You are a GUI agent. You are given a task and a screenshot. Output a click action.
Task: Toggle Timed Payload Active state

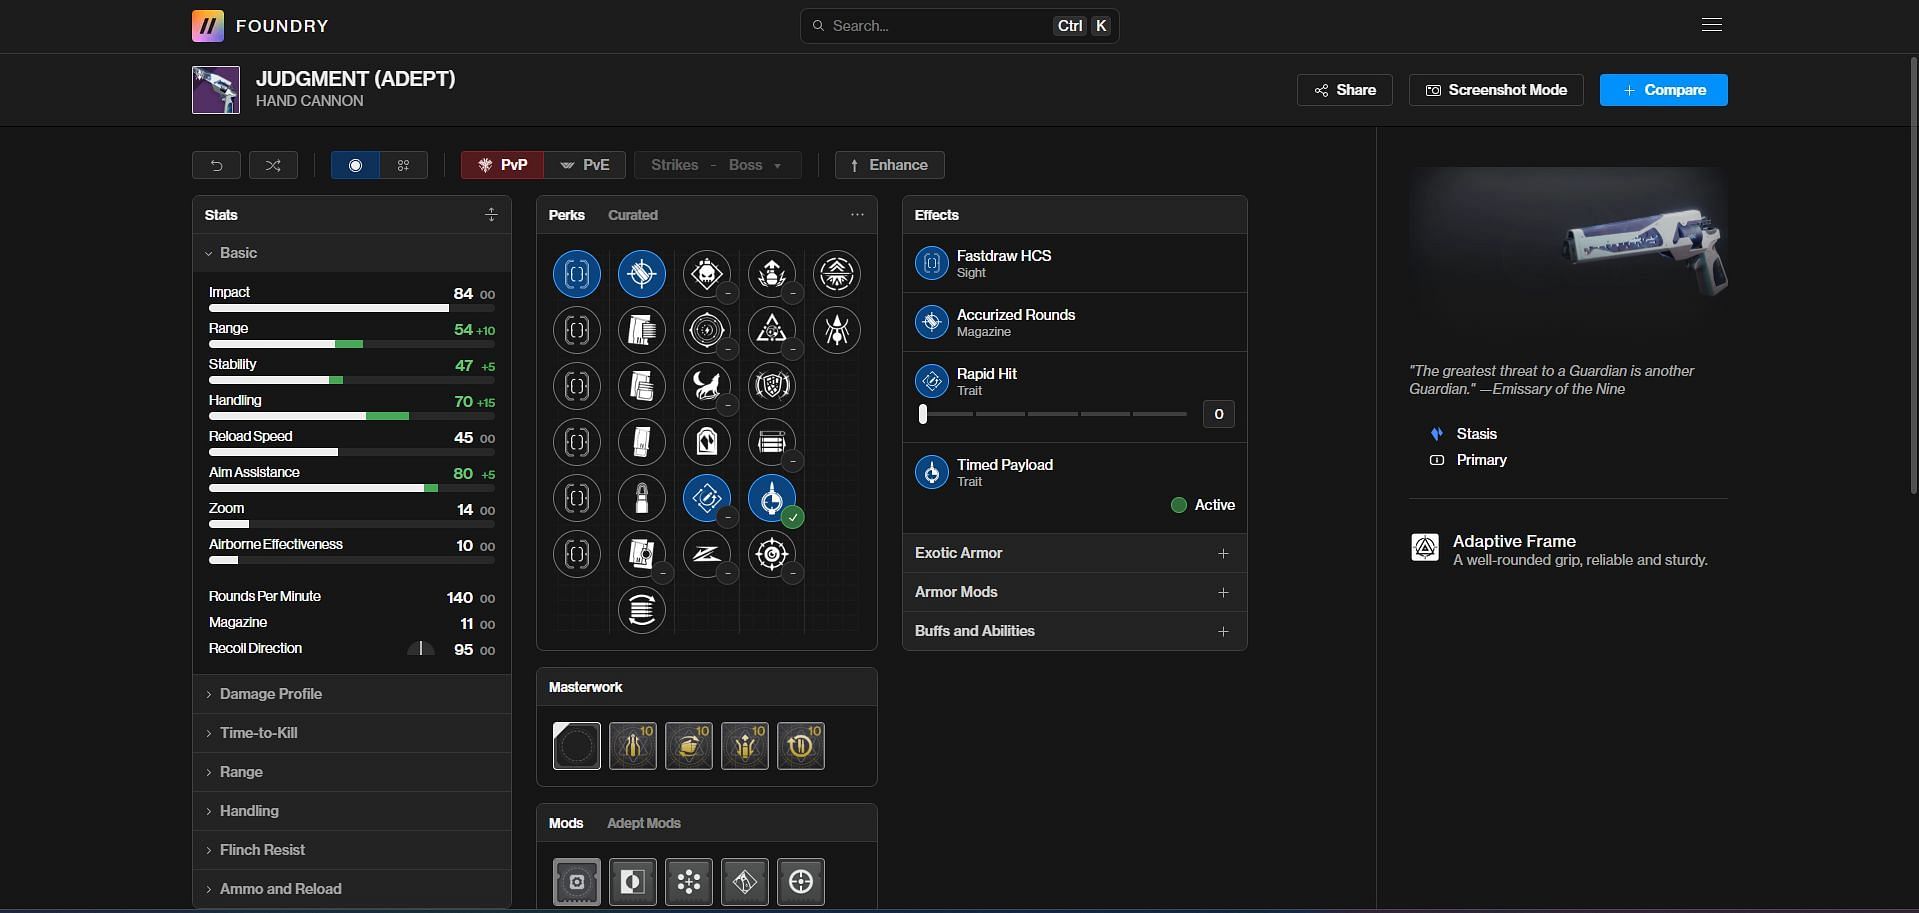[1203, 505]
